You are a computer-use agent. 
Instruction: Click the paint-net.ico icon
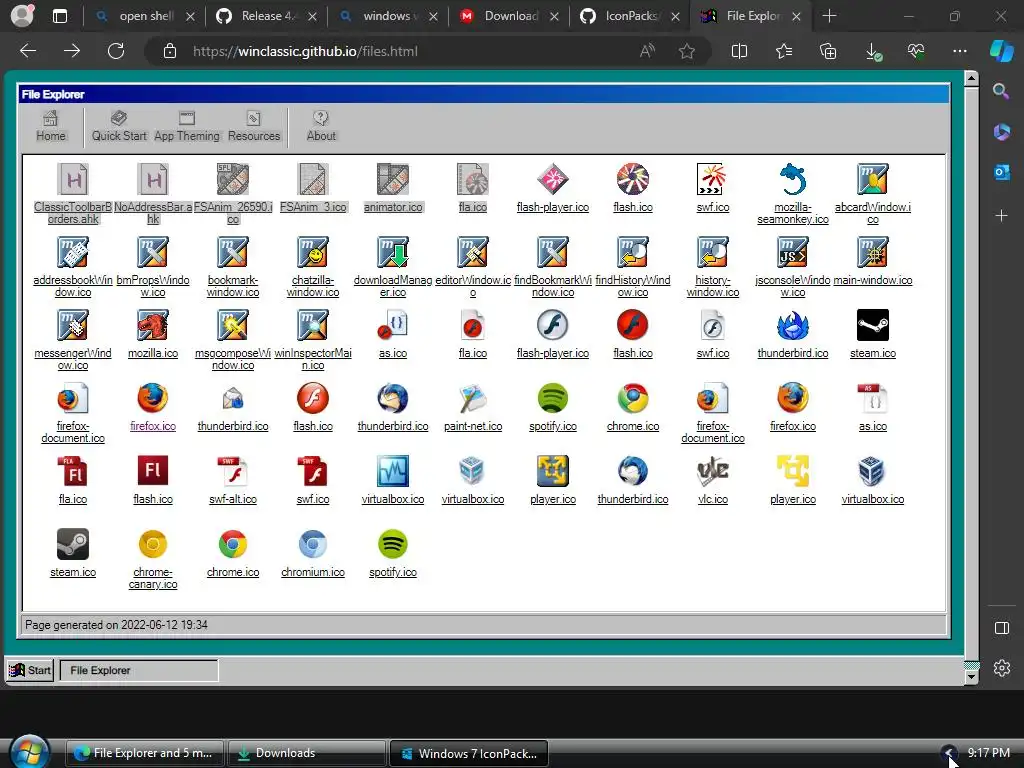click(x=473, y=398)
